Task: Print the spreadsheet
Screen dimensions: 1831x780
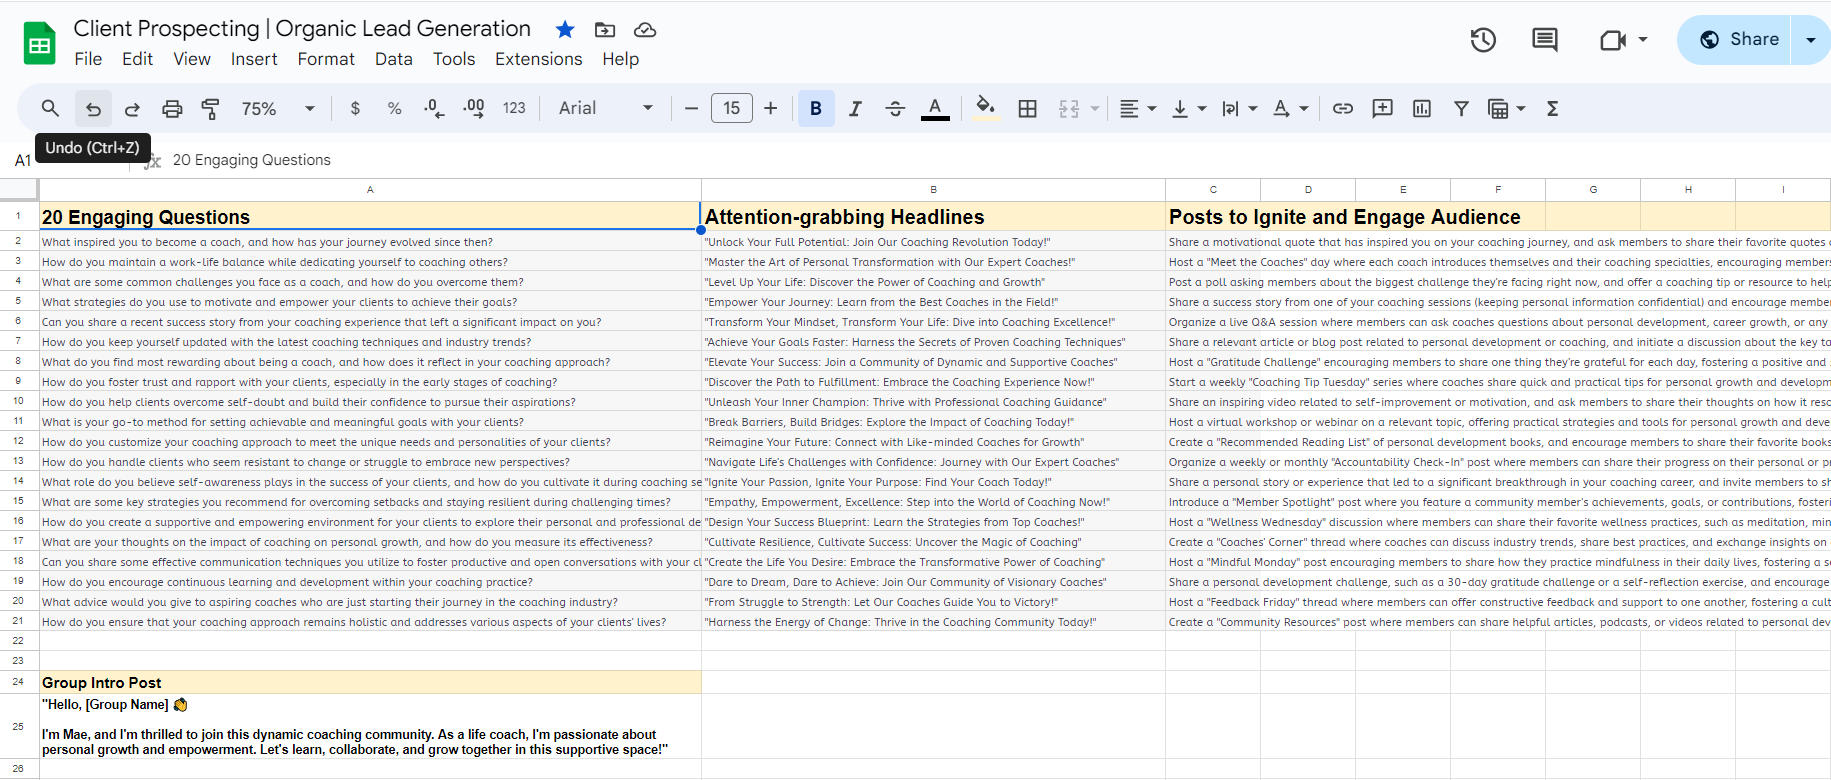Action: [172, 108]
